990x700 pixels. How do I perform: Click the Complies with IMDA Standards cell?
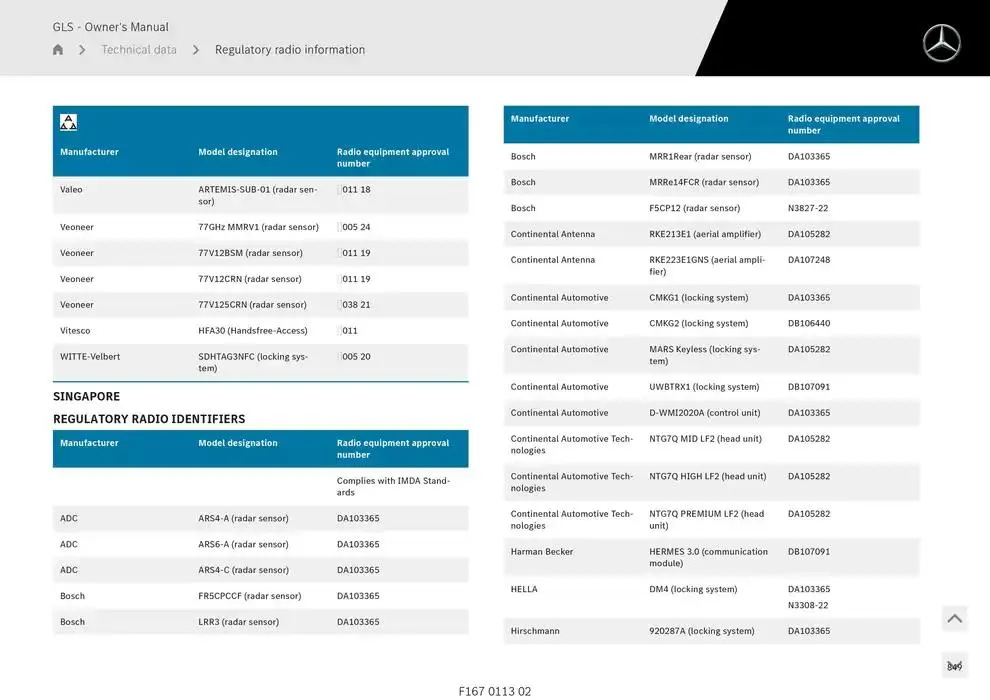(393, 486)
